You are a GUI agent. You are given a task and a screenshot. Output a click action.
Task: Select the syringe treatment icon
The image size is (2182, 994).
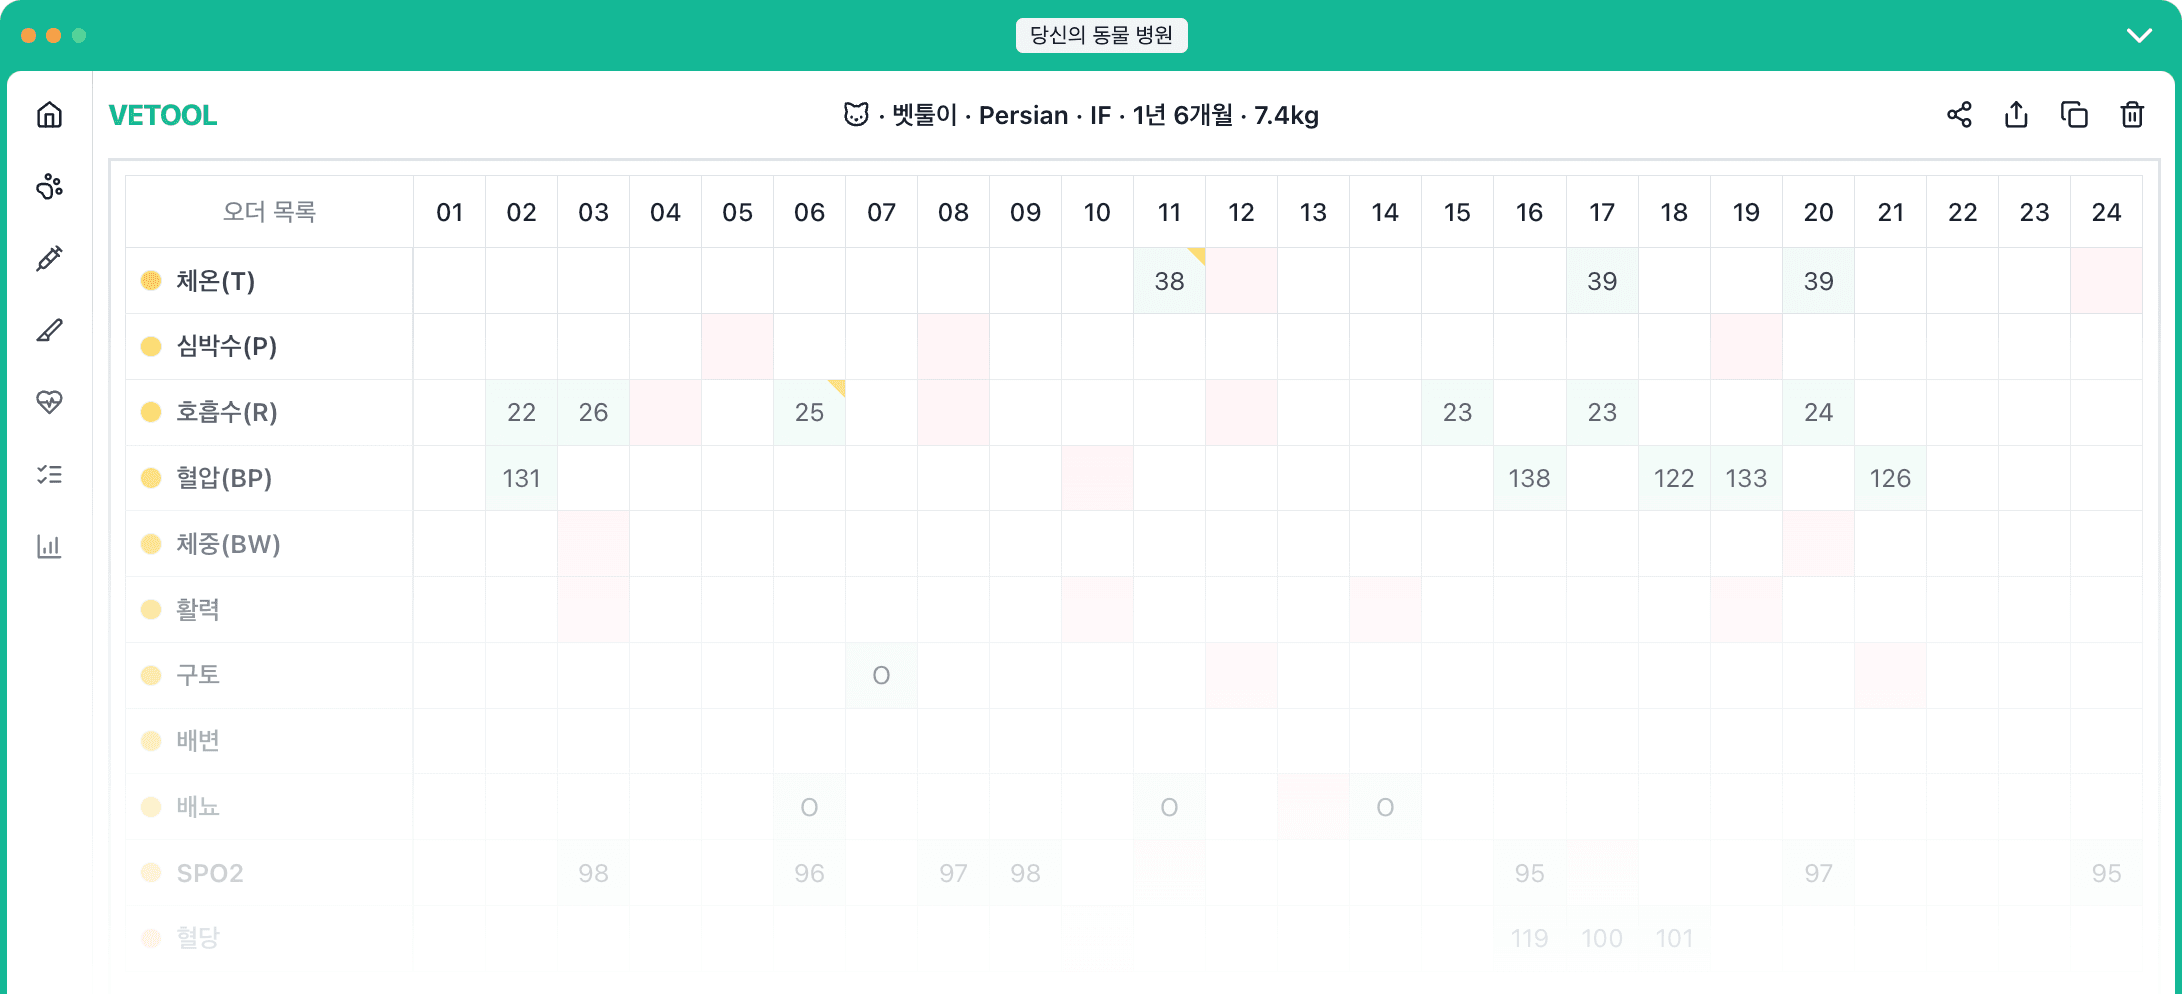pyautogui.click(x=48, y=259)
